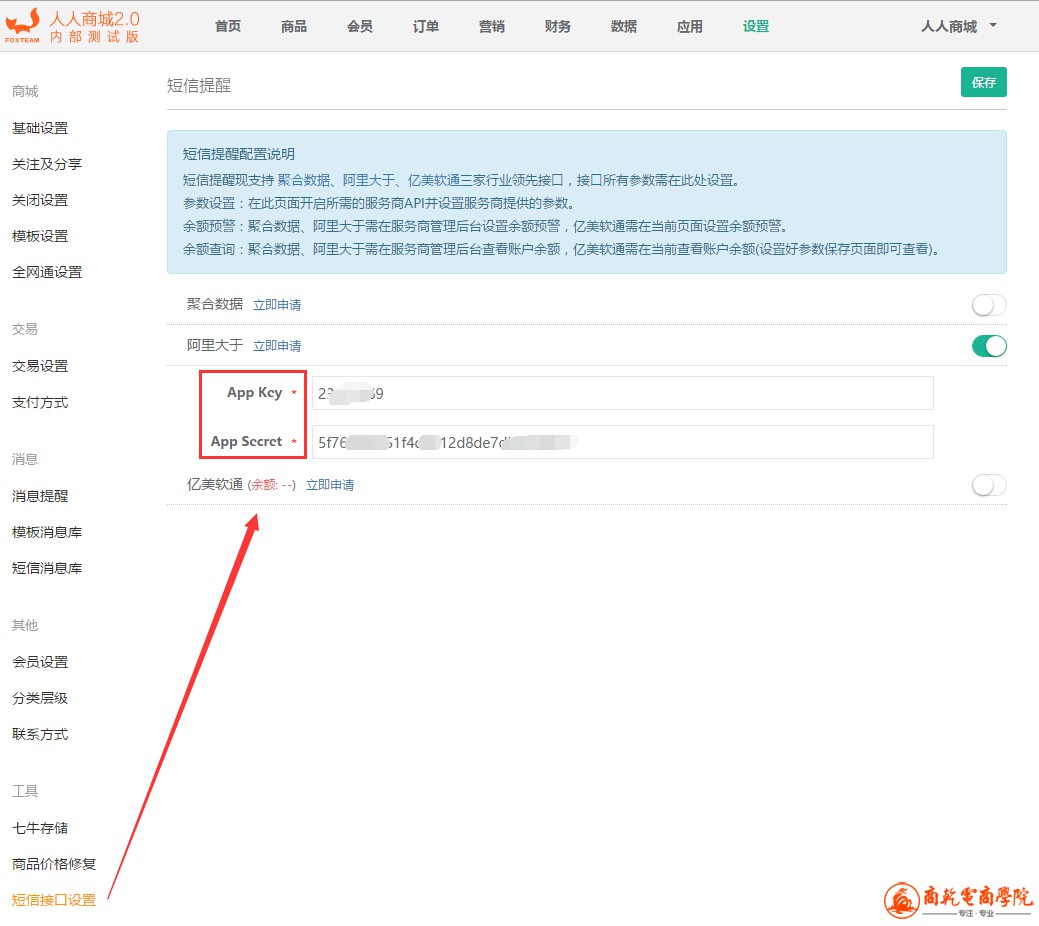Select the 营销 menu item
Image resolution: width=1039 pixels, height=926 pixels.
click(x=492, y=27)
